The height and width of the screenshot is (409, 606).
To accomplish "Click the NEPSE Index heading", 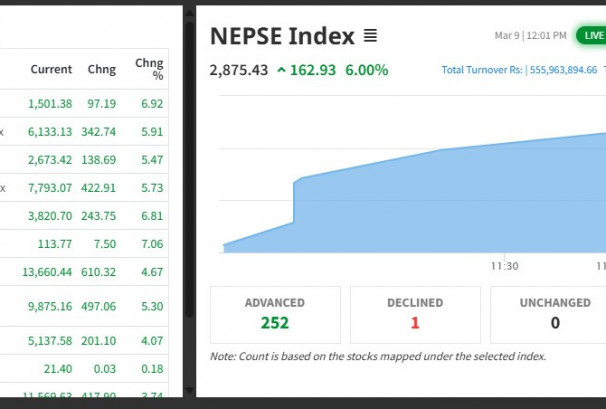I will [x=282, y=37].
